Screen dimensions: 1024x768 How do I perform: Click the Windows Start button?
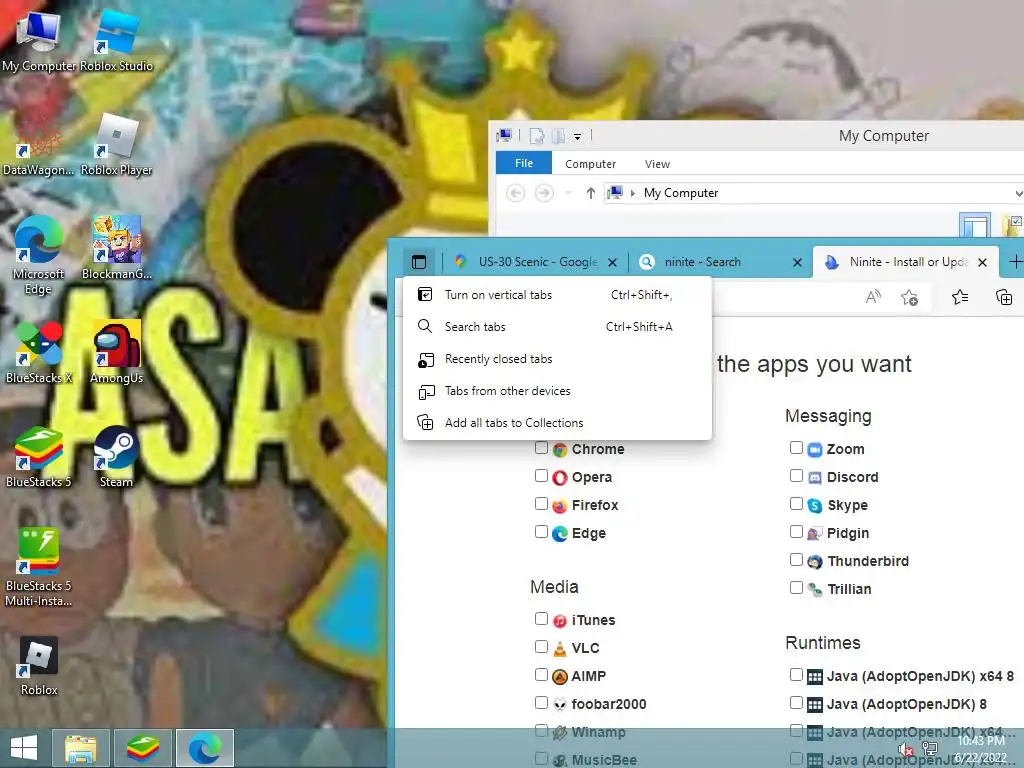(24, 748)
